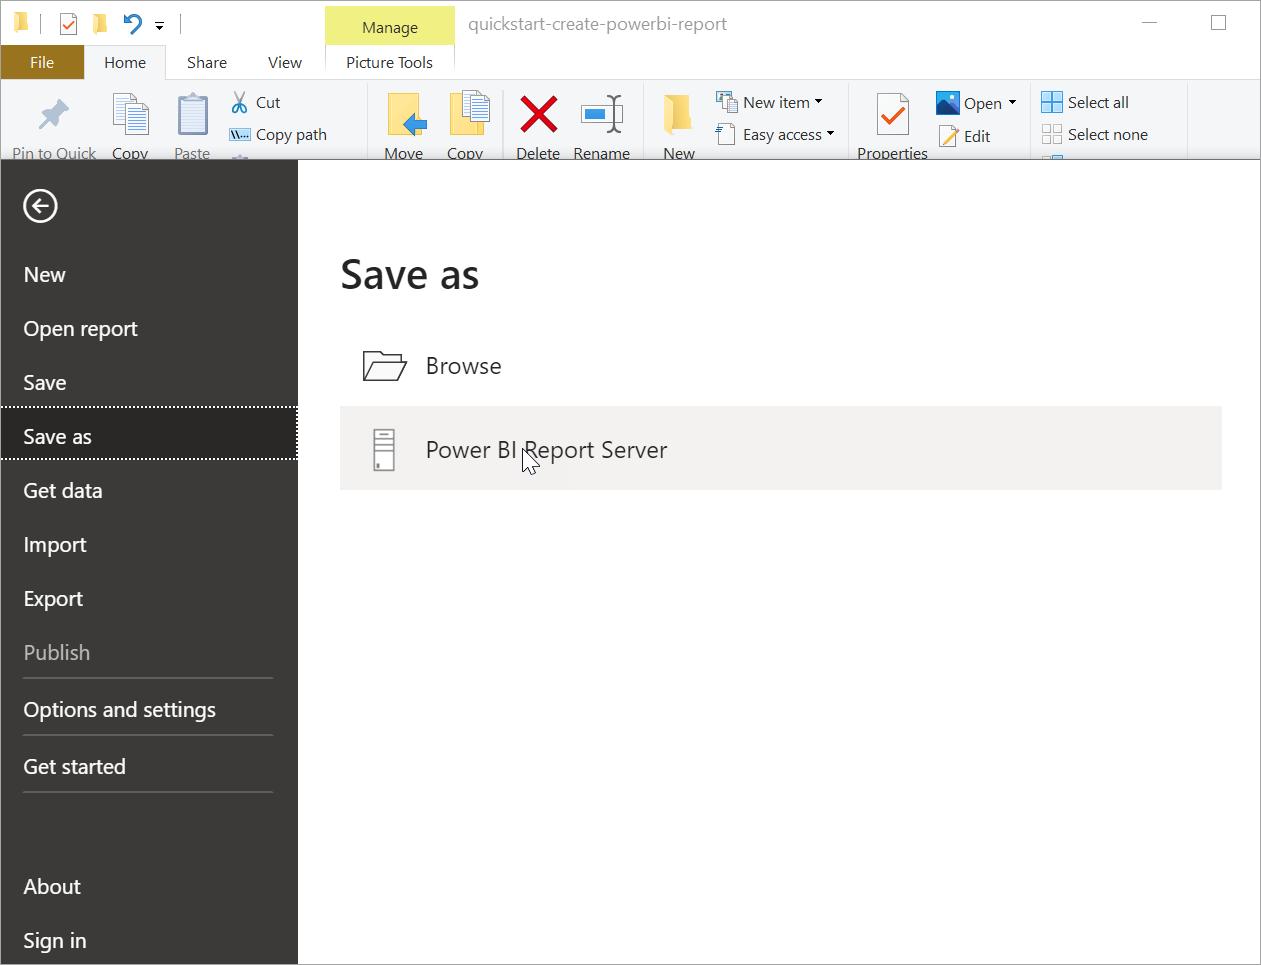Open the Easy access dropdown
Screen dimensions: 1261x965
click(x=831, y=134)
